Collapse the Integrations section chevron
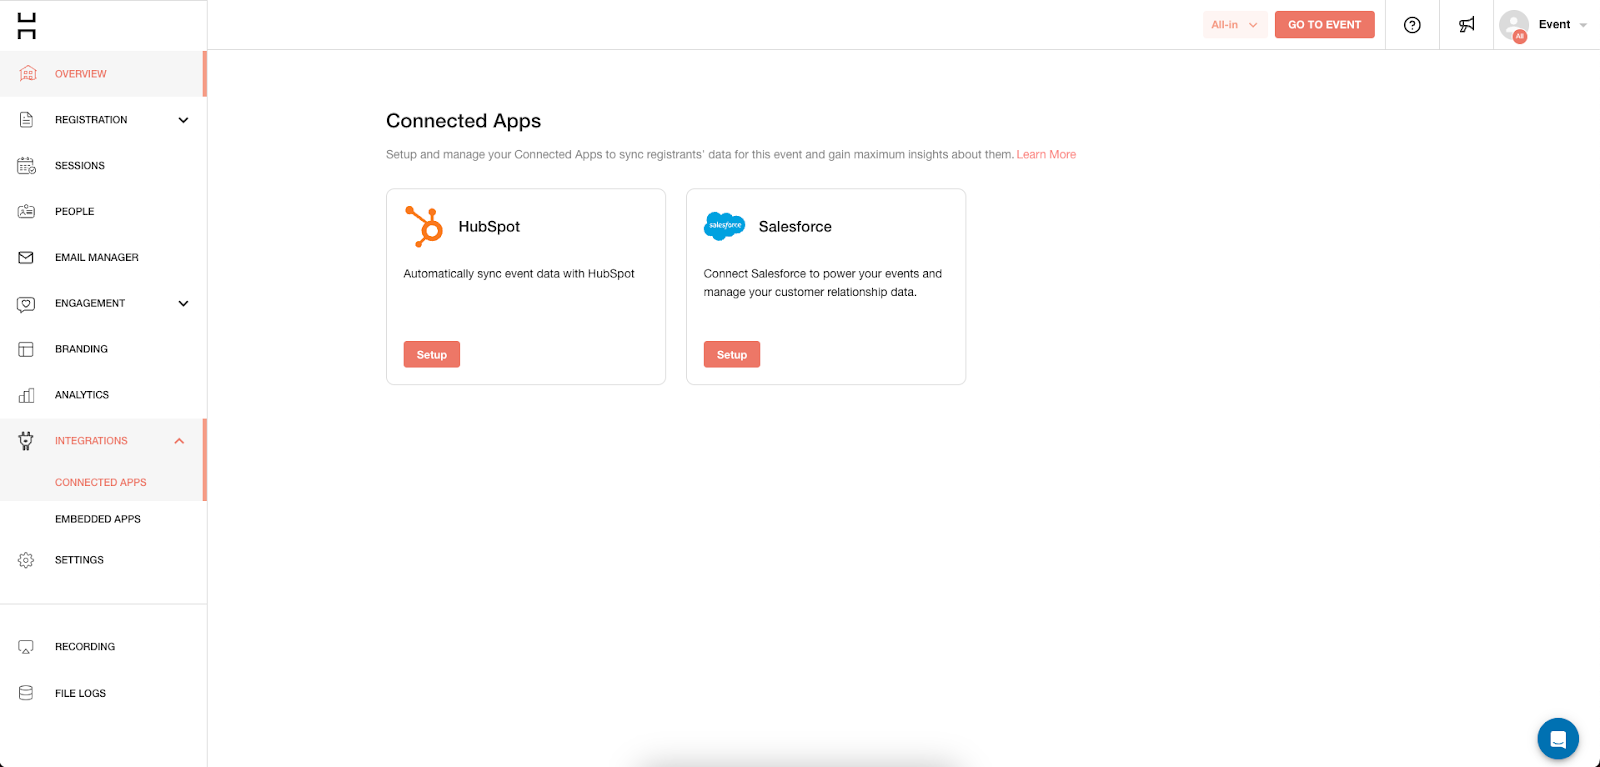The height and width of the screenshot is (767, 1600). pyautogui.click(x=180, y=441)
